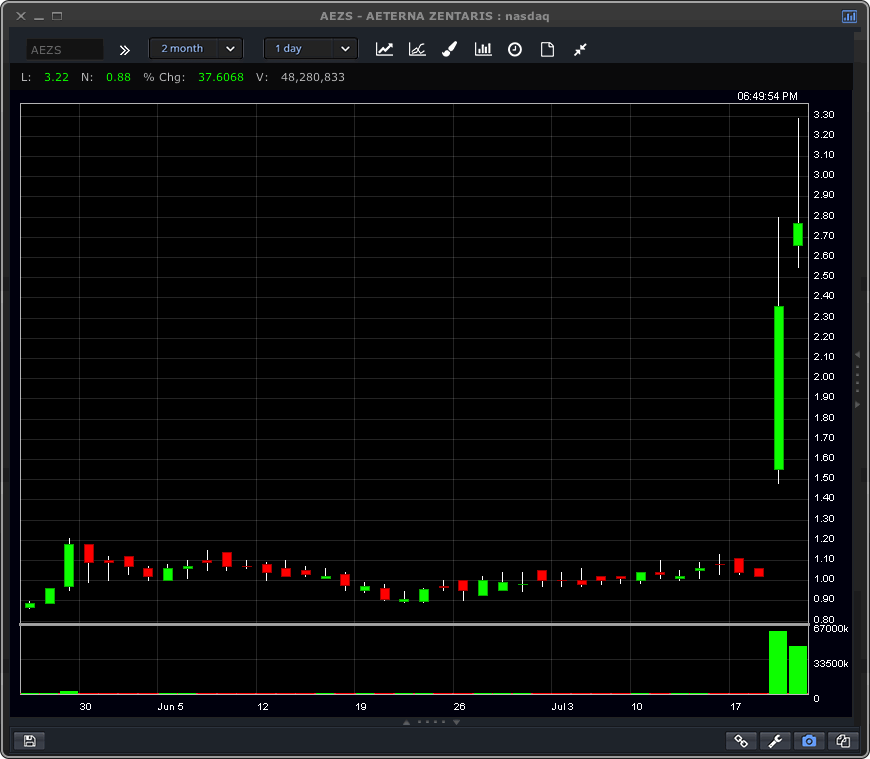This screenshot has height=759, width=870.
Task: Open the technical studies indicator icon
Action: click(417, 49)
